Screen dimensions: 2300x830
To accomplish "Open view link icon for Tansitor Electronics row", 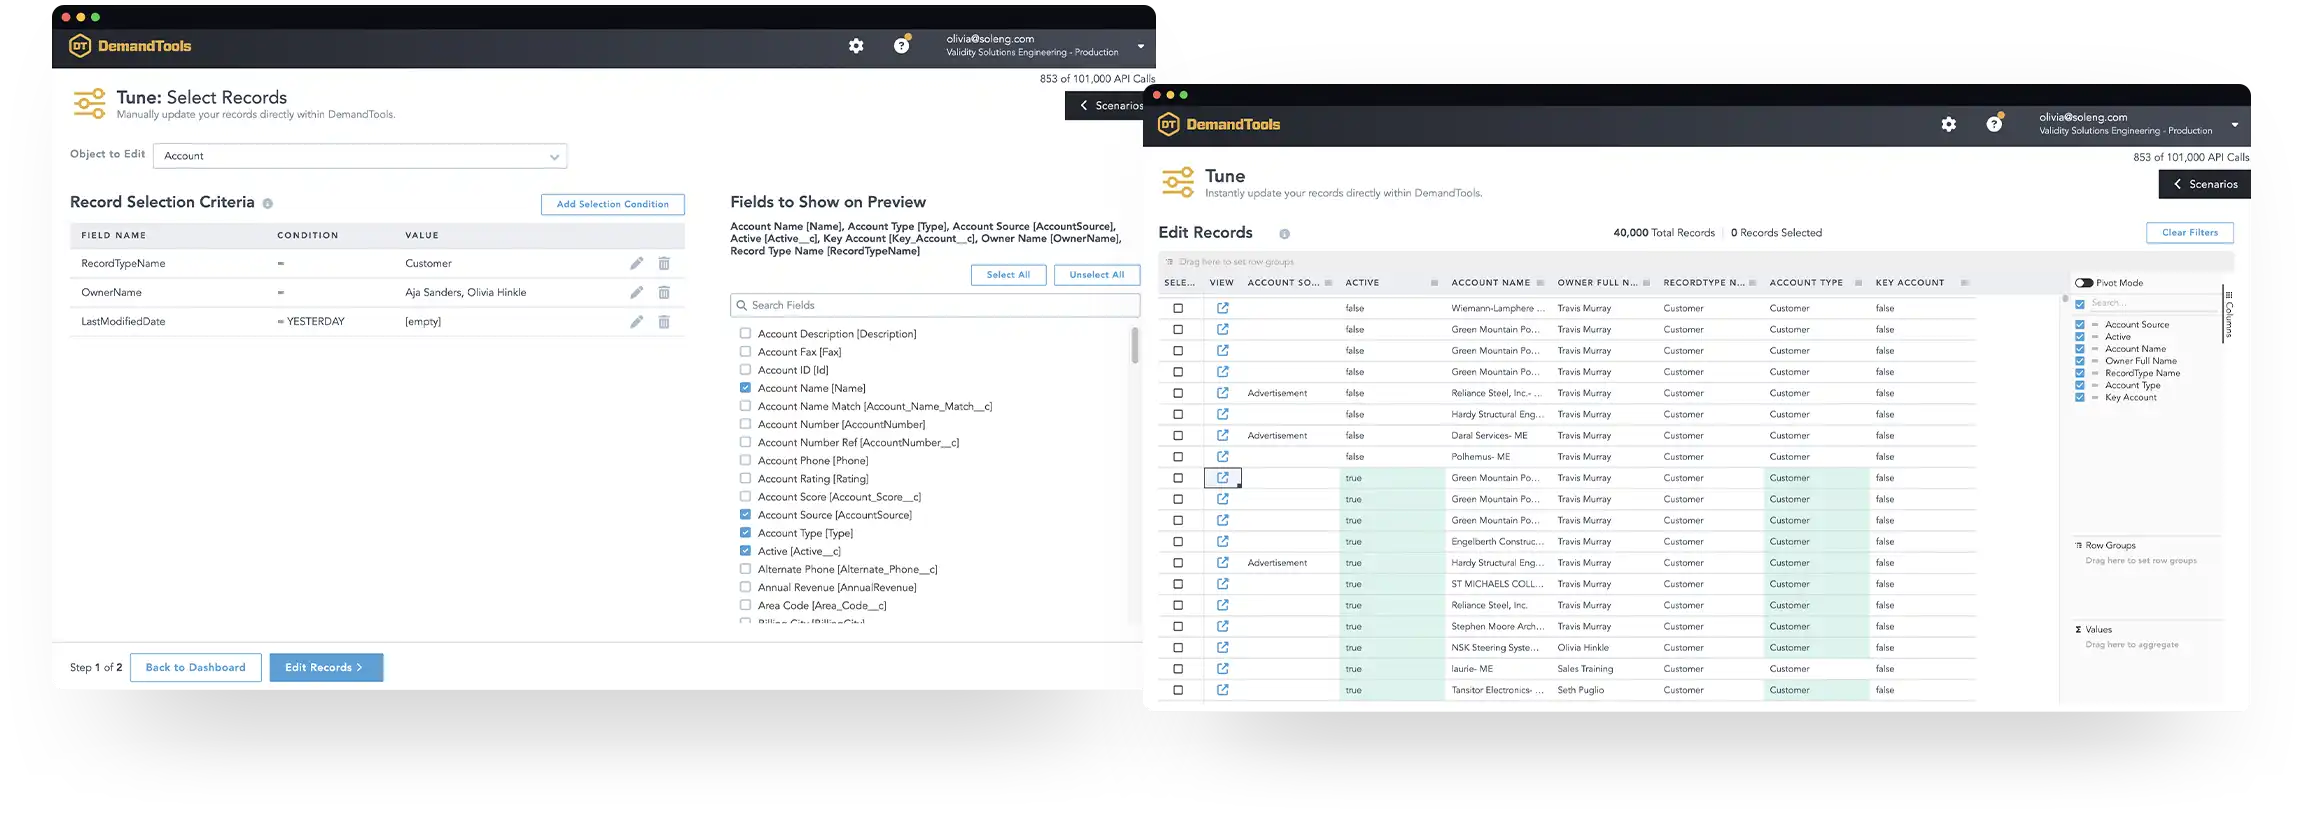I will [x=1222, y=690].
